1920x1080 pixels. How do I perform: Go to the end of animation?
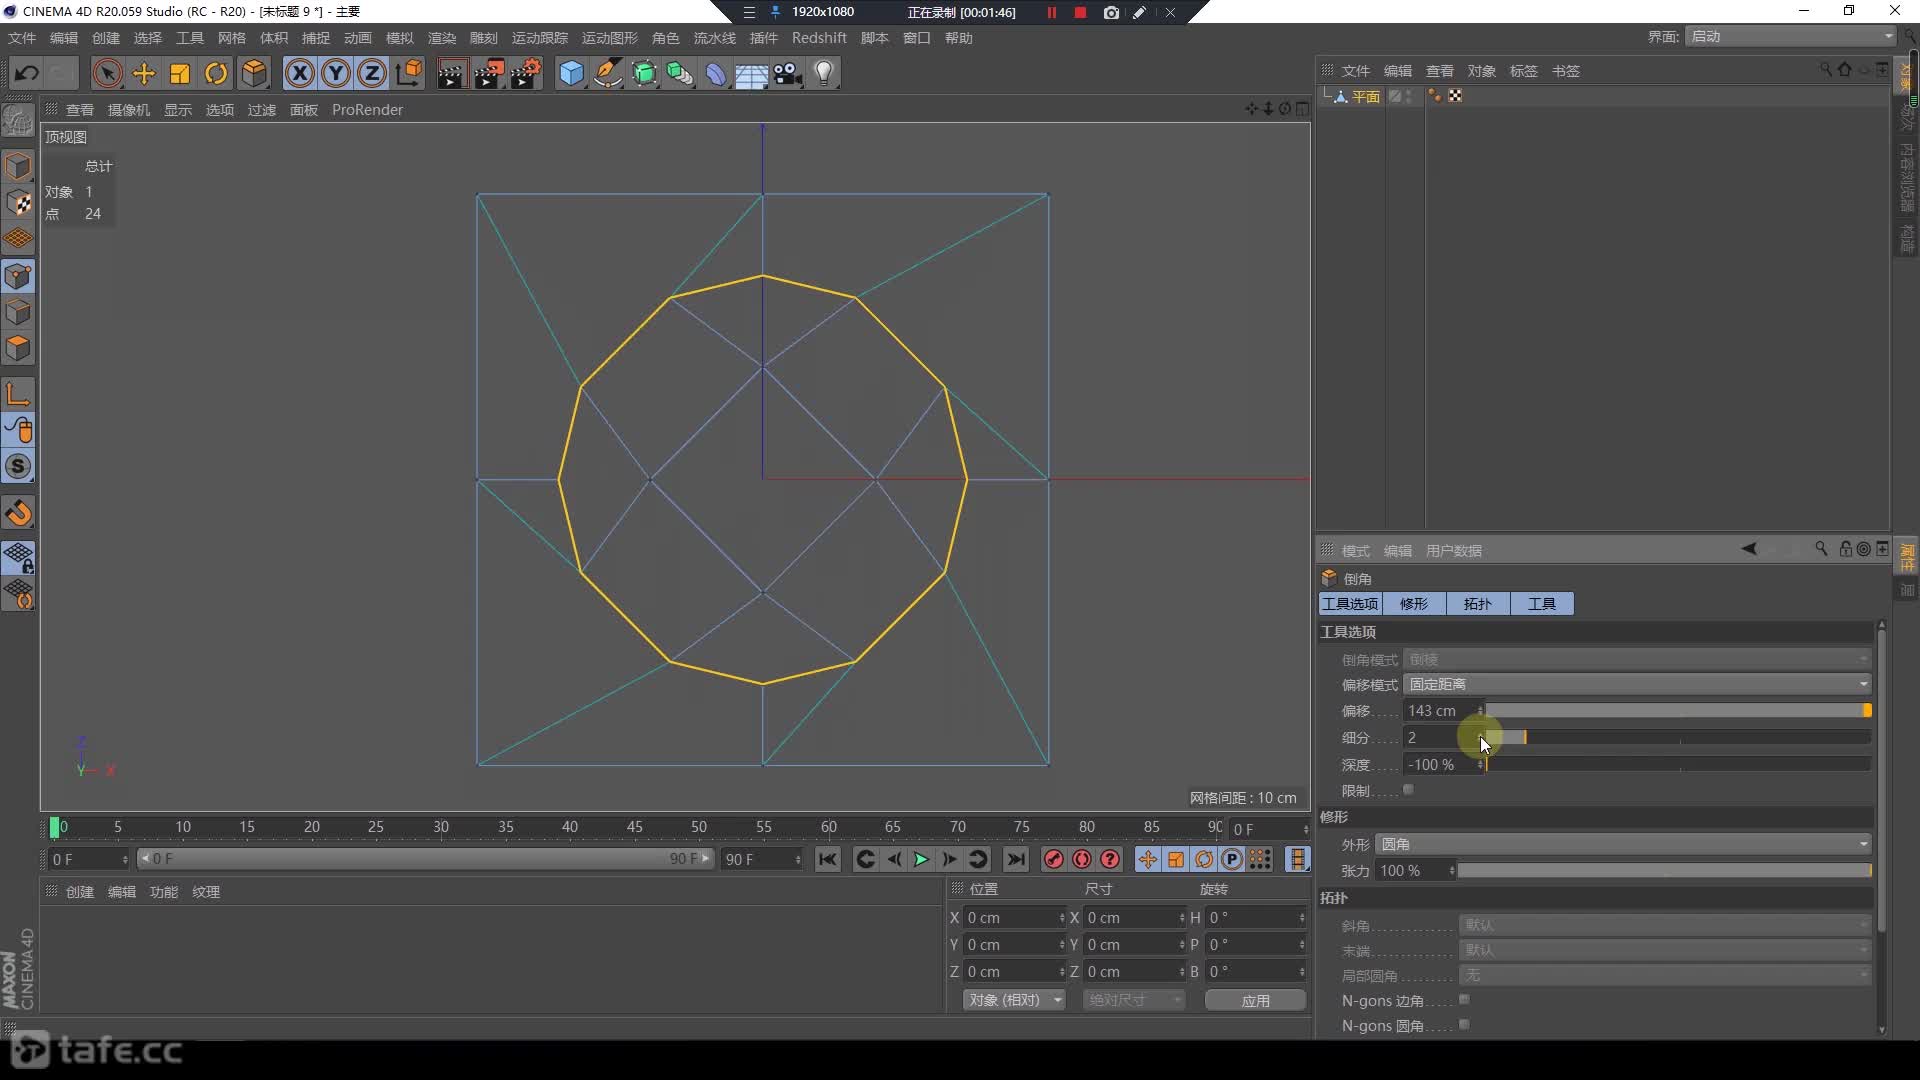pyautogui.click(x=1016, y=859)
